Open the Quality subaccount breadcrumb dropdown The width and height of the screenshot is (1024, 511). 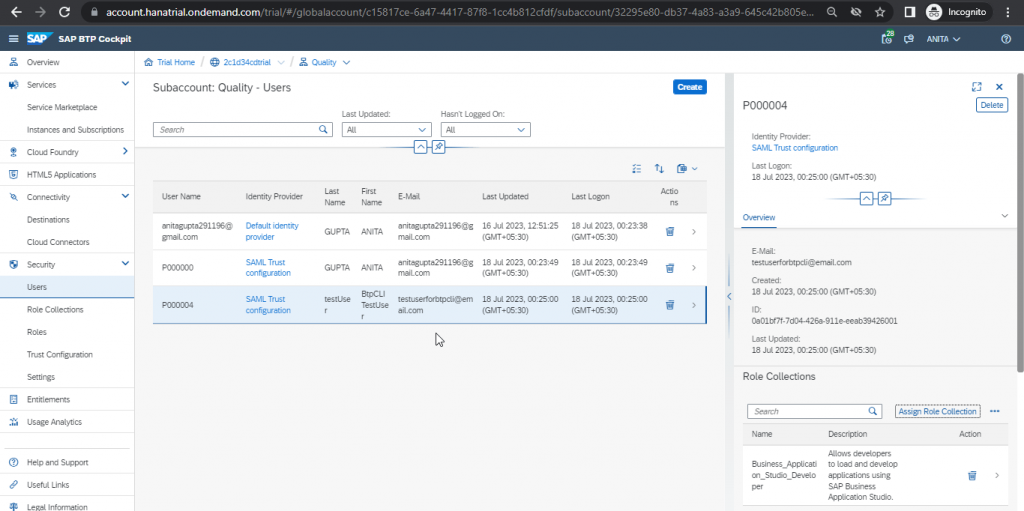tap(346, 62)
